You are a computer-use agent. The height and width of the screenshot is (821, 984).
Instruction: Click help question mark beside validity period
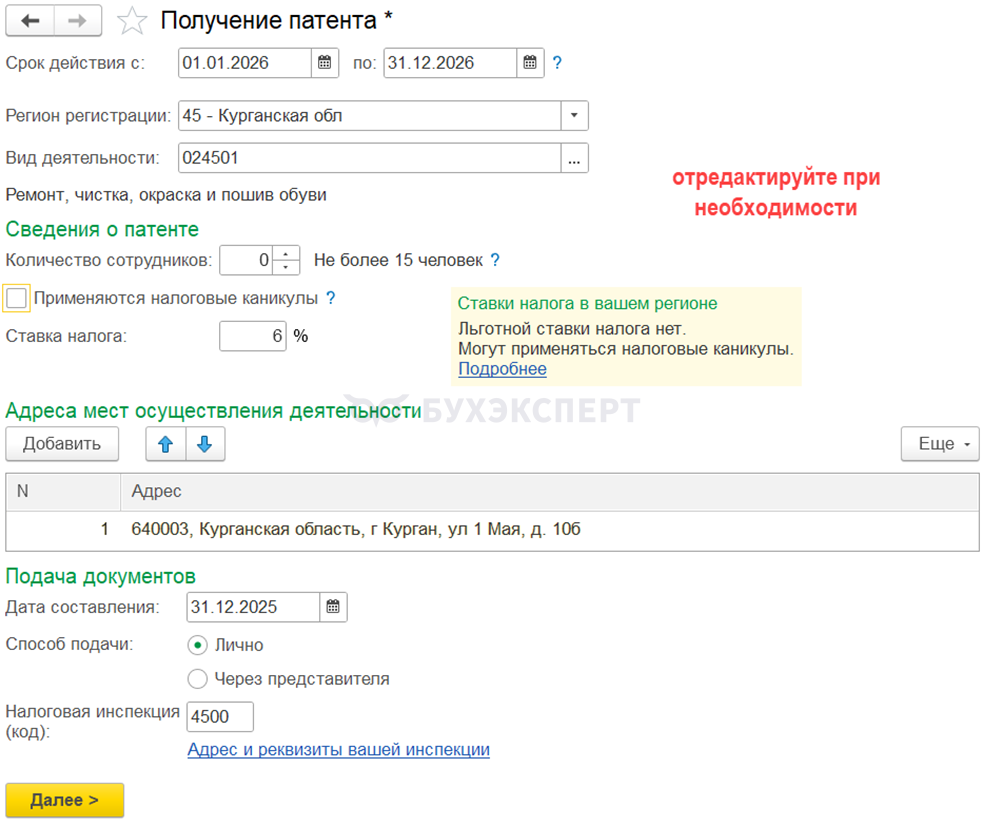pos(557,63)
